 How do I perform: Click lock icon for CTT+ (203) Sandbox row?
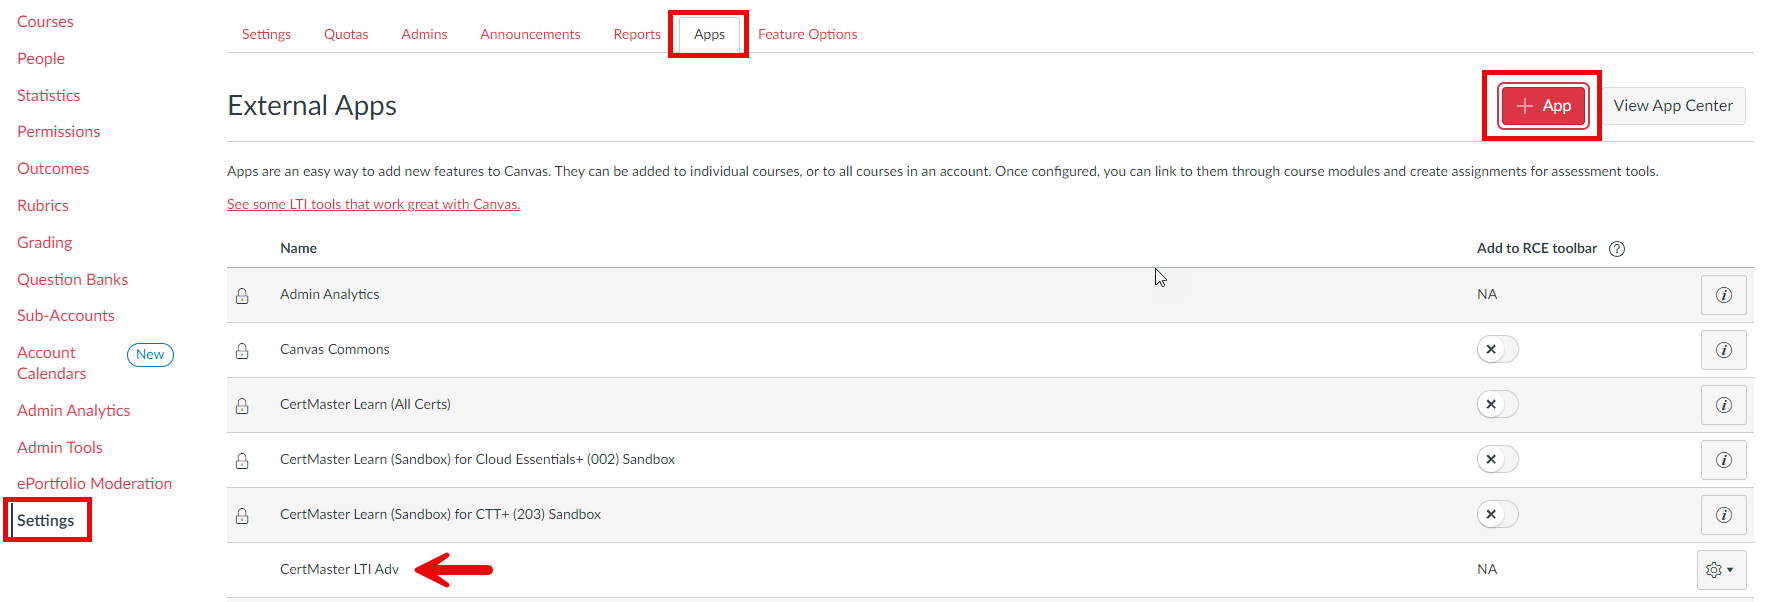tap(242, 516)
